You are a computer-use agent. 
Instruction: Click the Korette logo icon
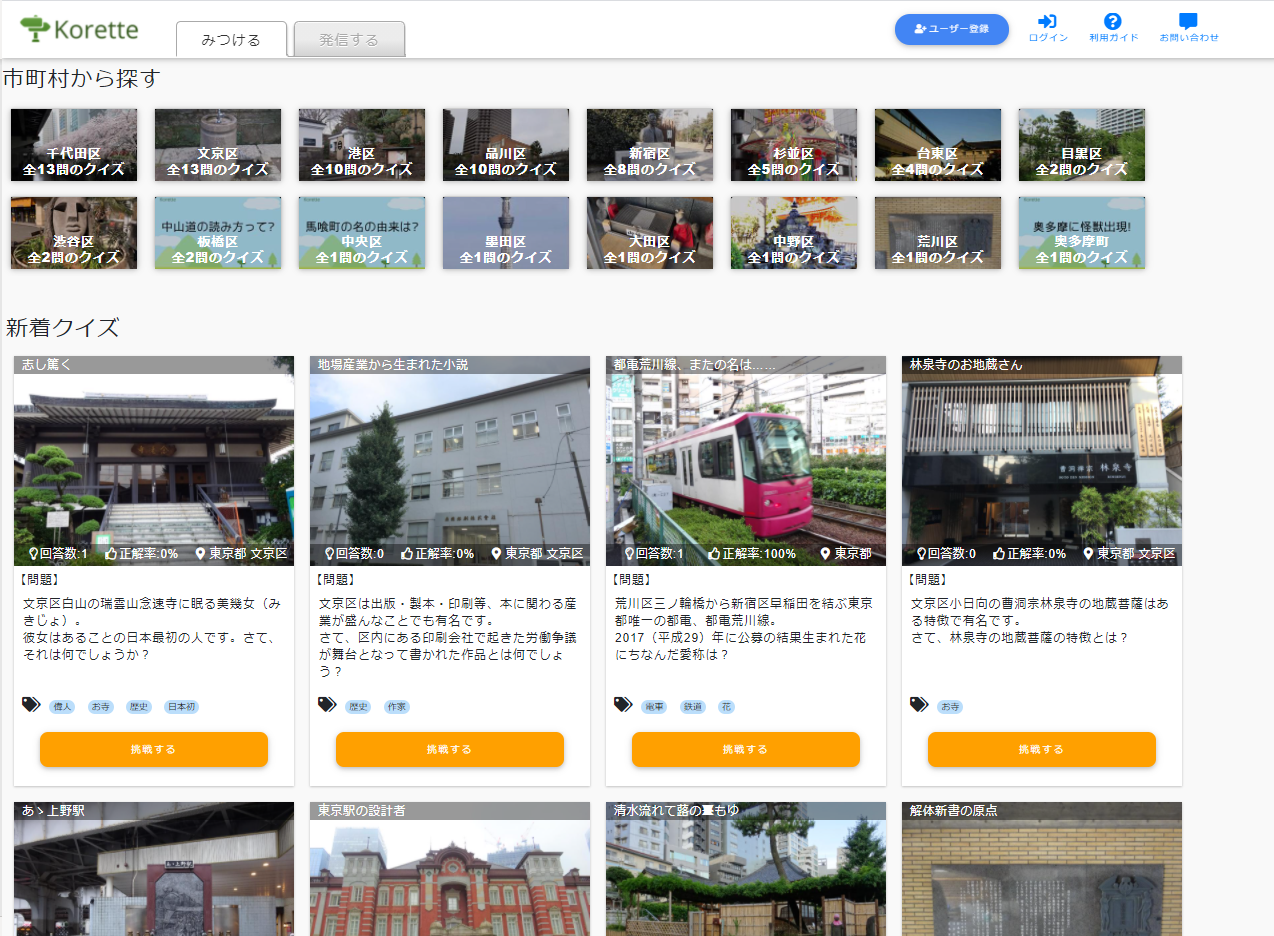pyautogui.click(x=35, y=29)
